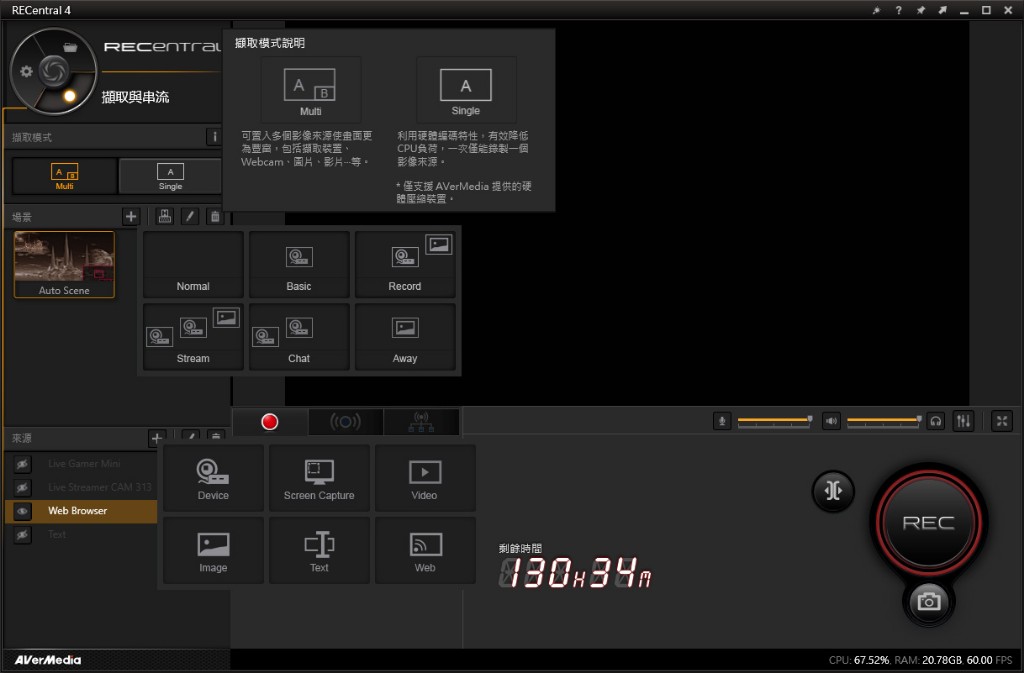Choose the Basic scene template

[x=299, y=264]
